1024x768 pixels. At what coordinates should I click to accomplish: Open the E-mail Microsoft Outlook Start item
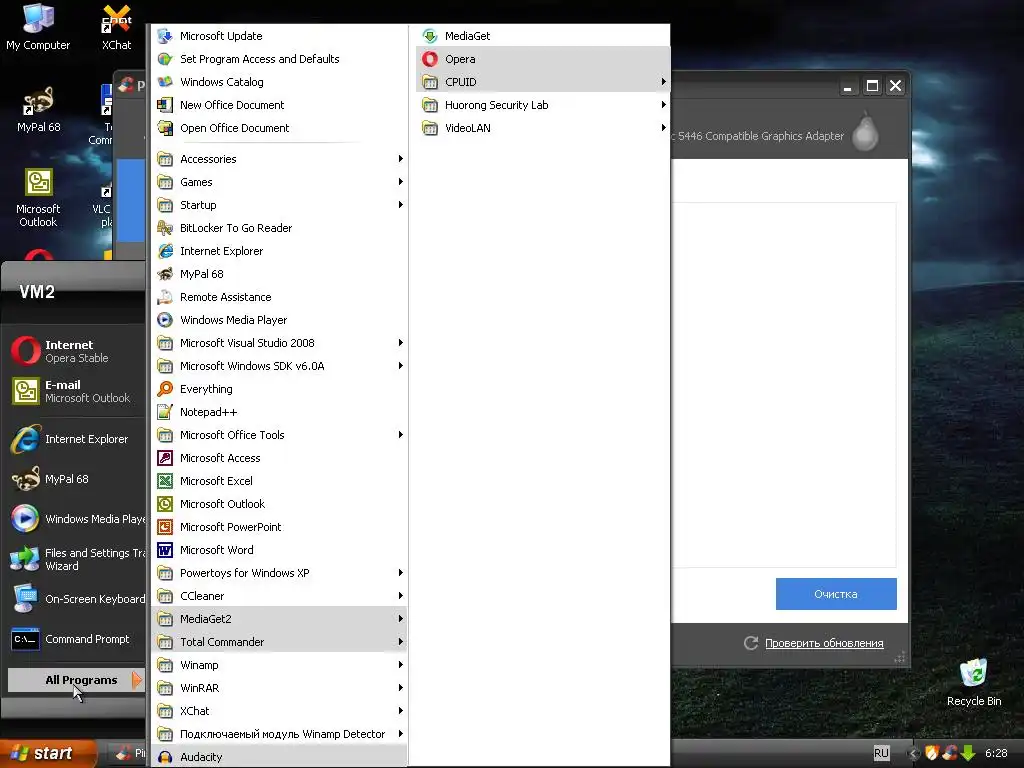pos(77,391)
